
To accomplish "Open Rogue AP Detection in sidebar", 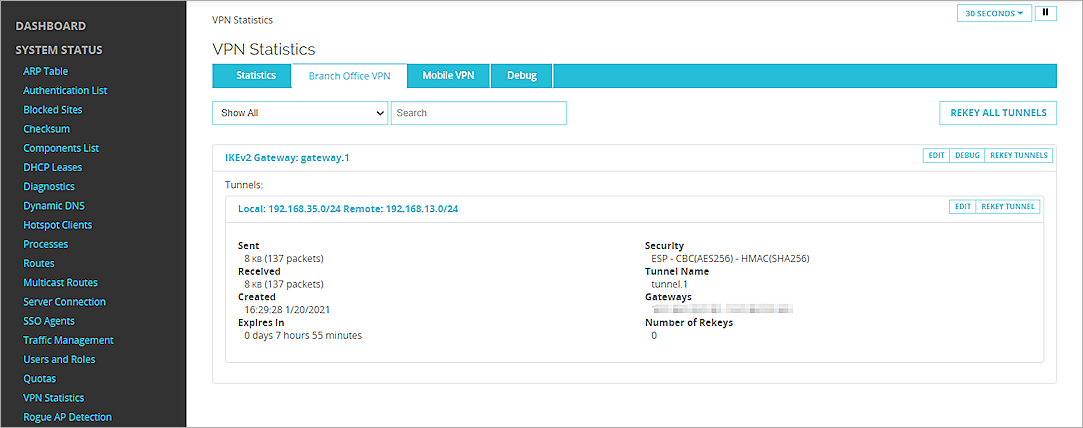I will [67, 417].
